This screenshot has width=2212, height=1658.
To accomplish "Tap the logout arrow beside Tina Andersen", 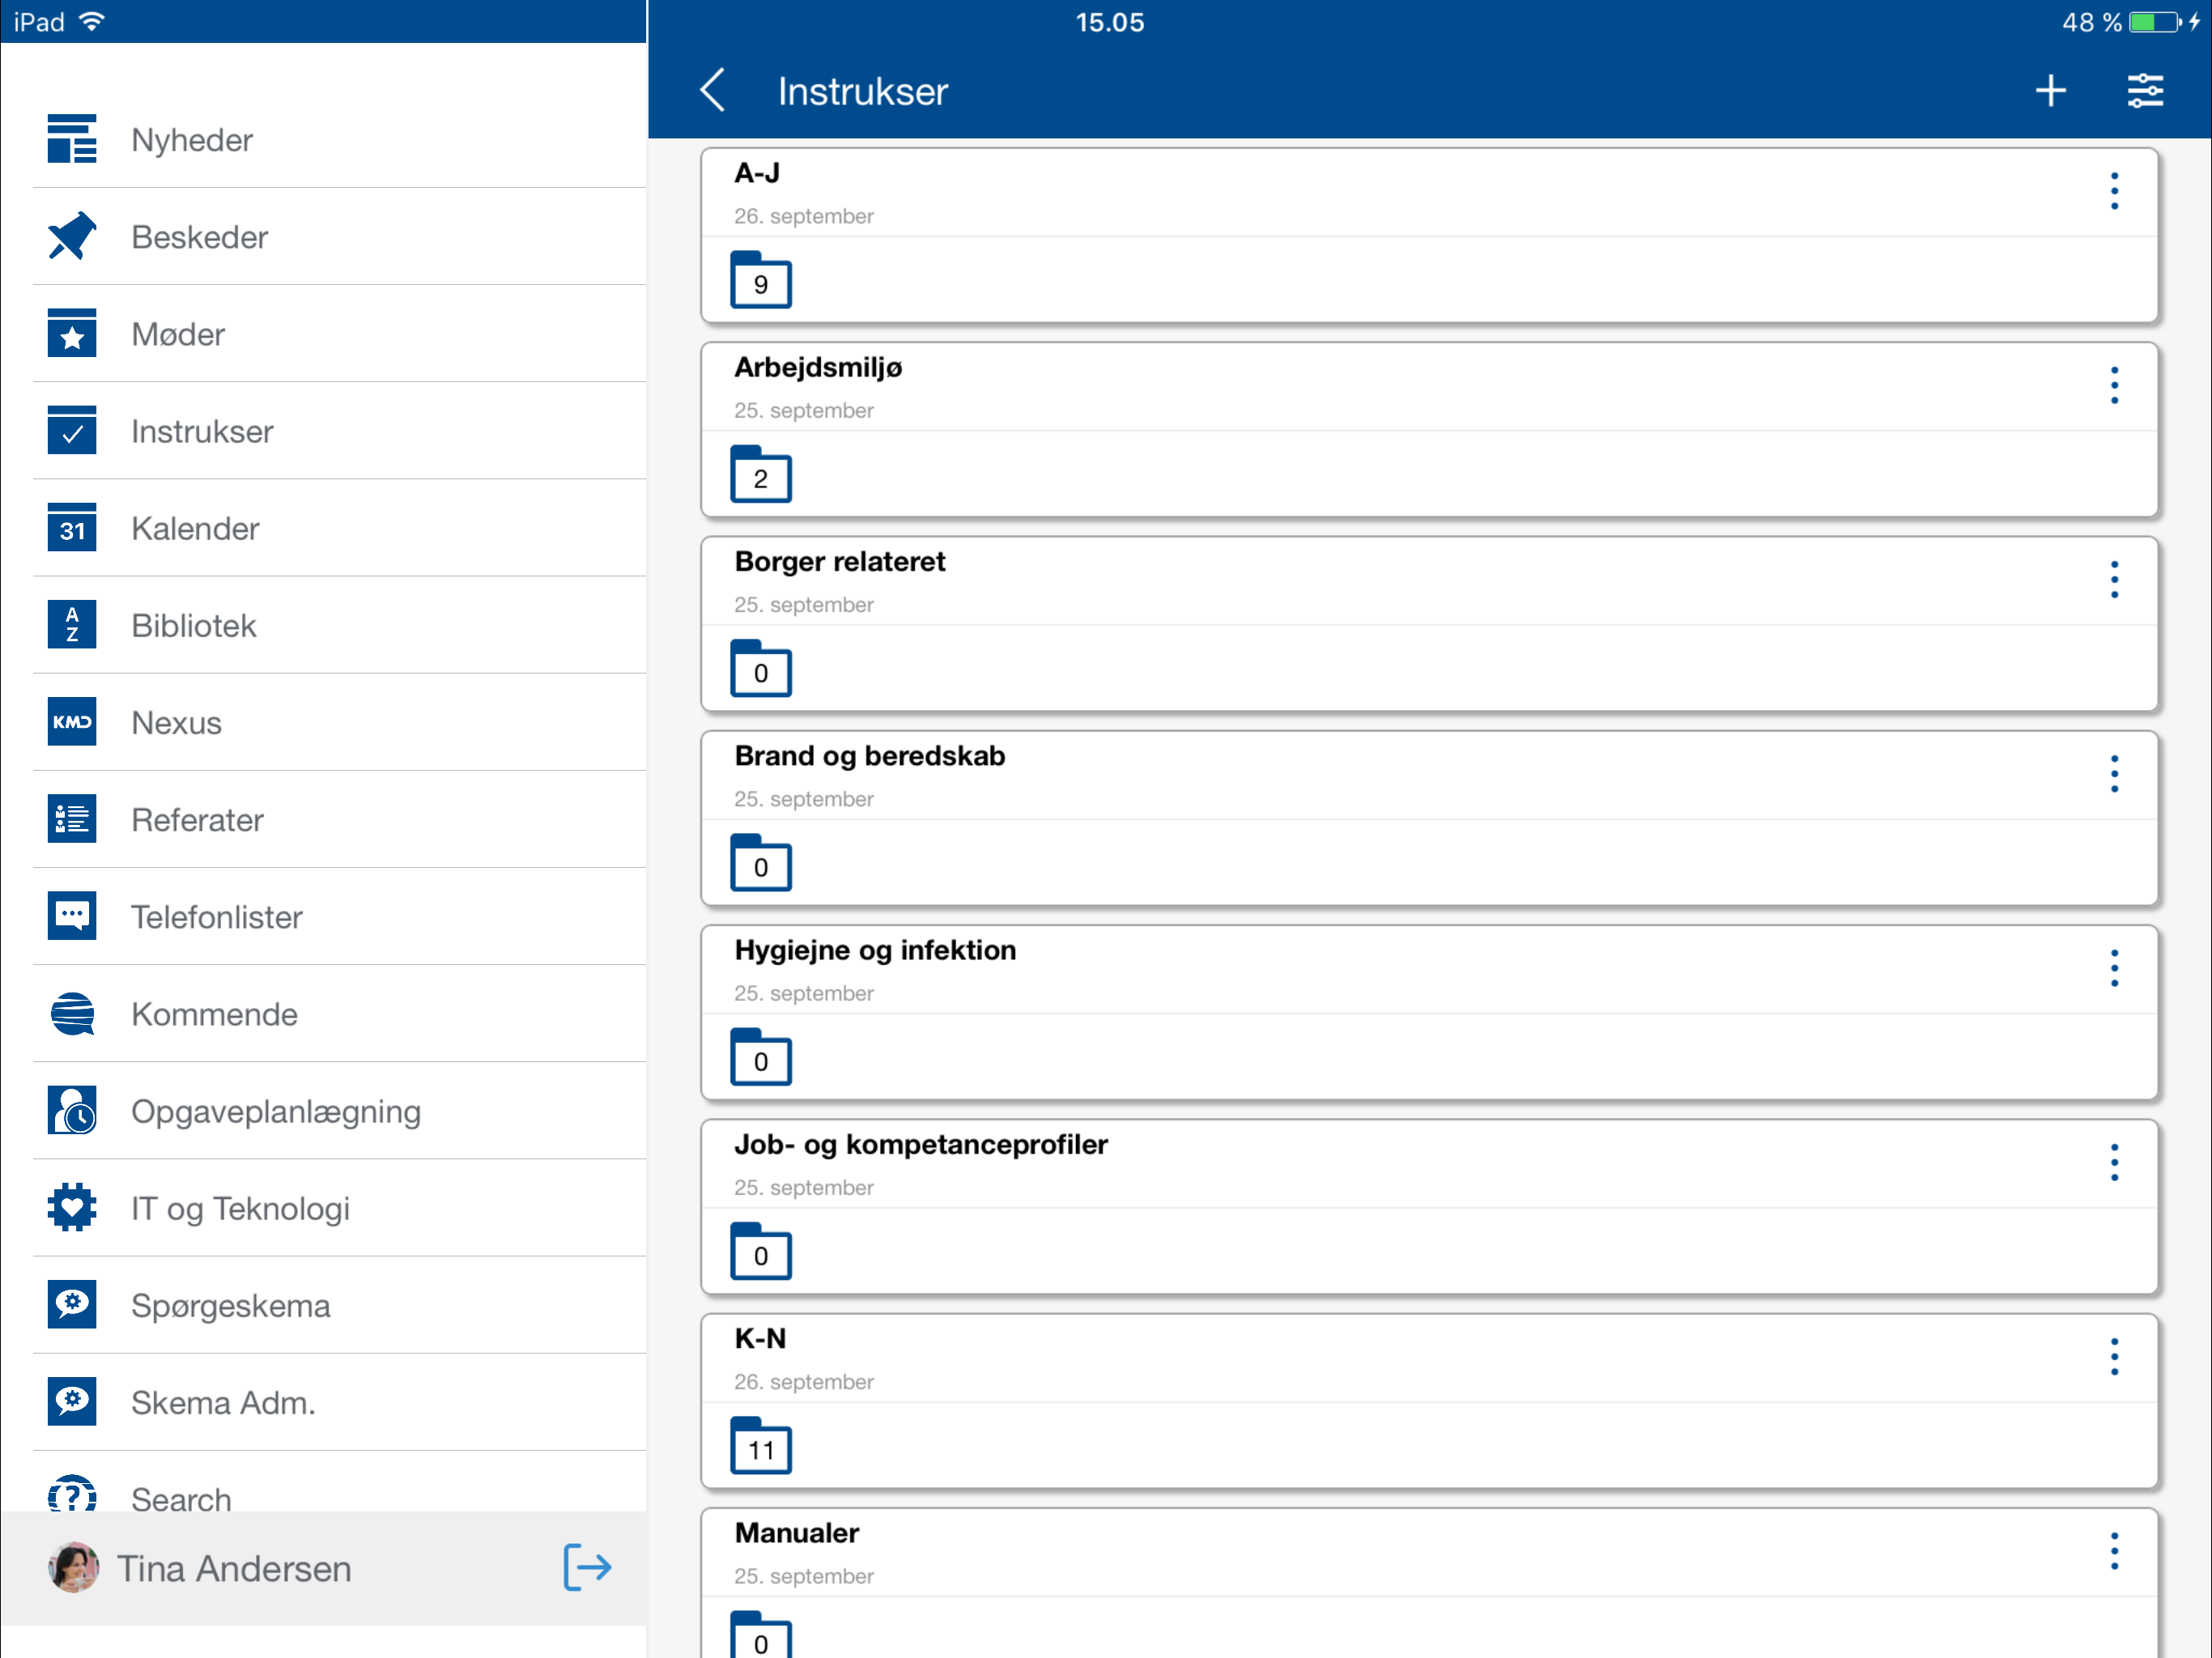I will coord(587,1566).
